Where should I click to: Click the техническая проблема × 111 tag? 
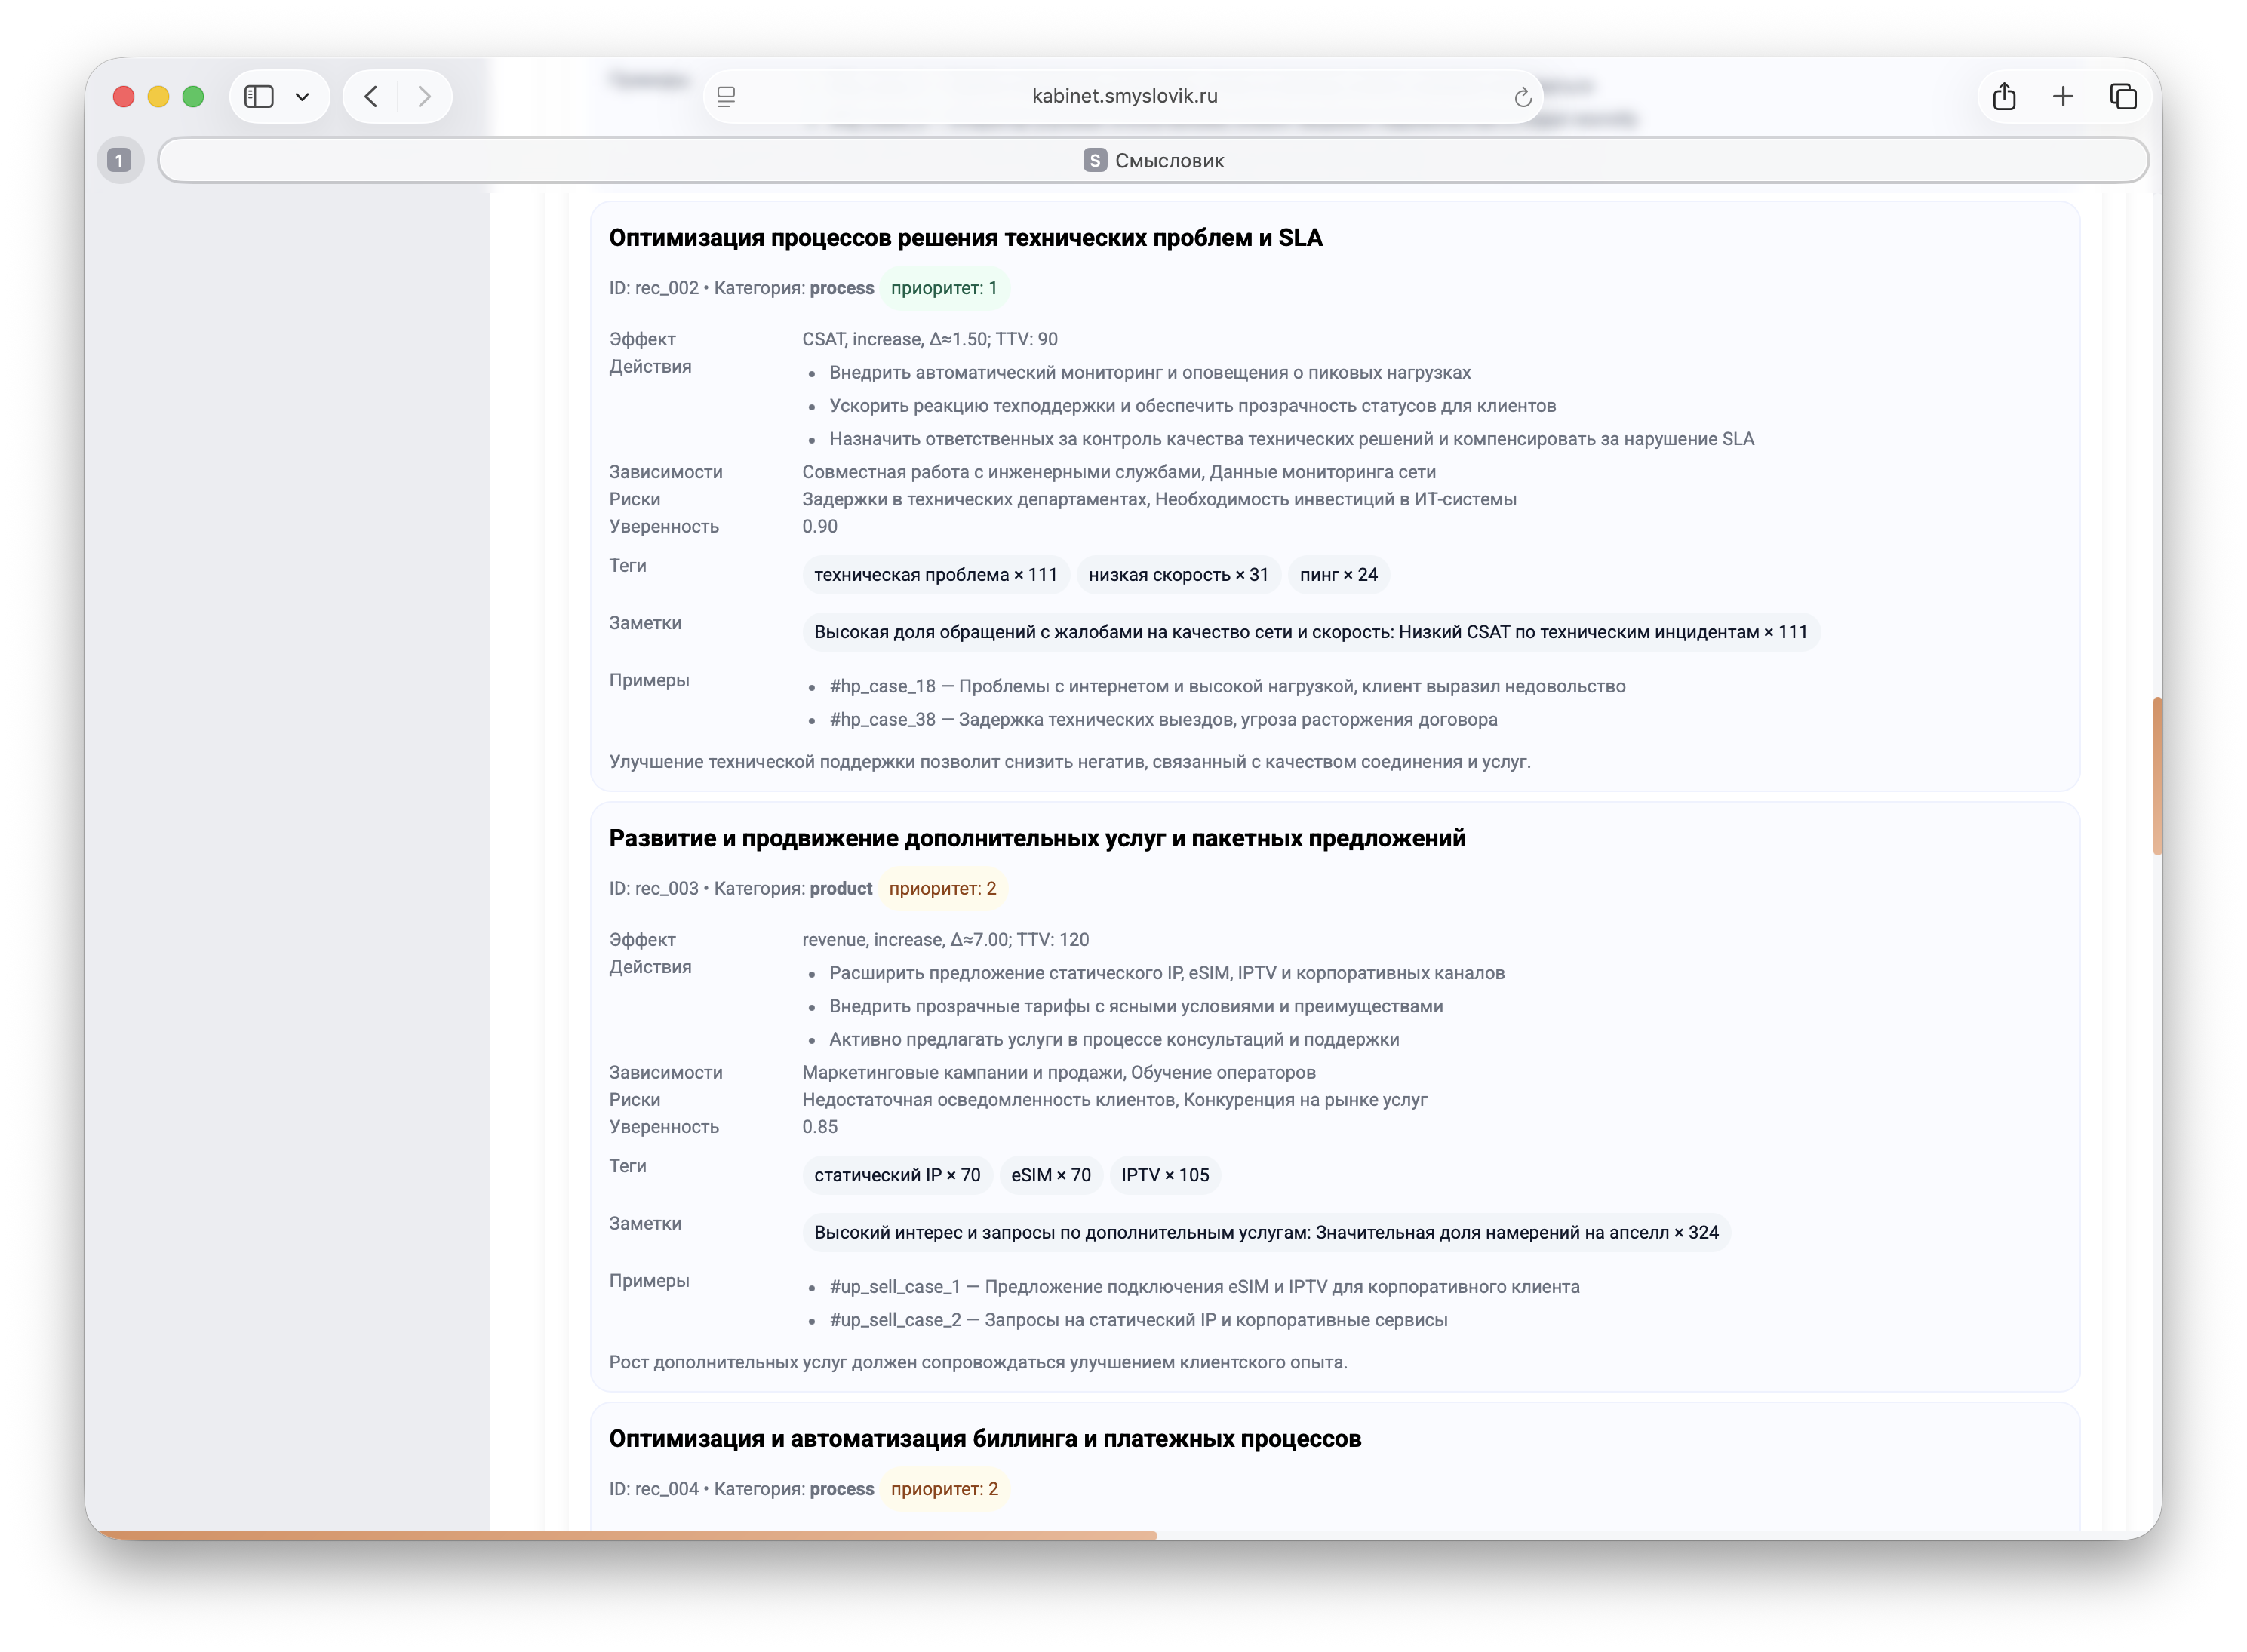click(935, 575)
